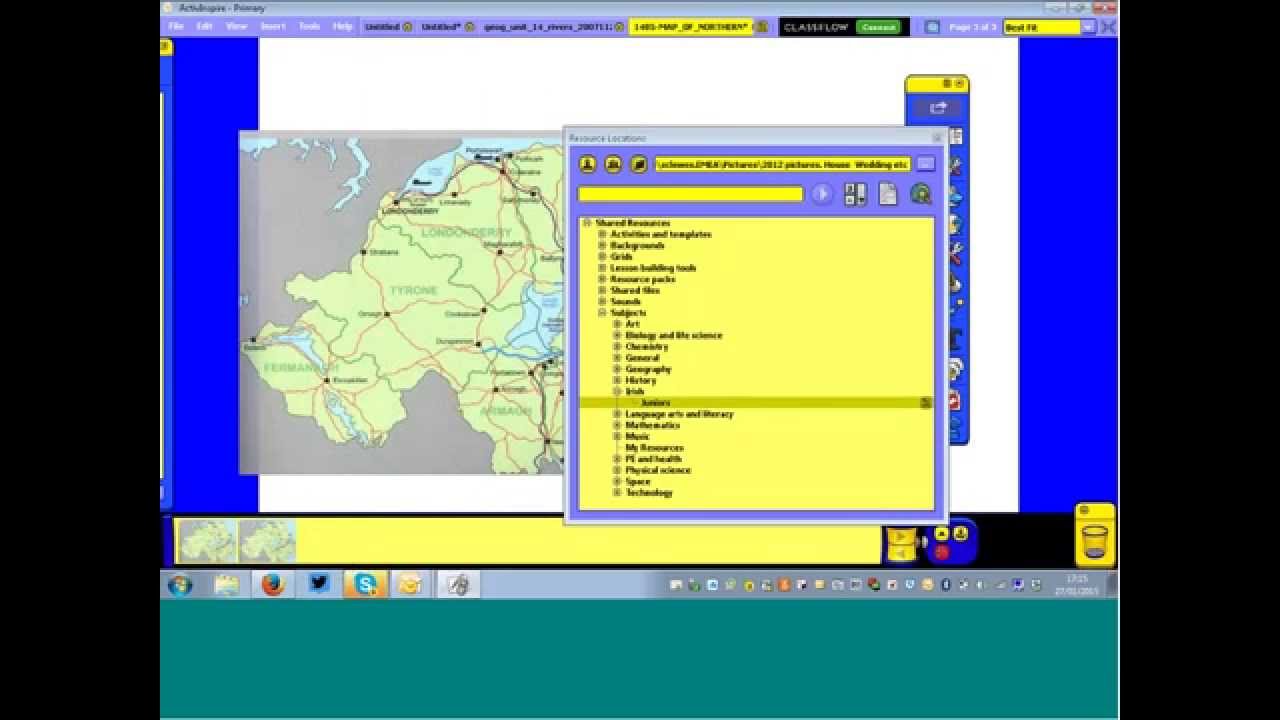Image resolution: width=1280 pixels, height=720 pixels.
Task: Click Shared Resources location icon in Resource dialog
Action: pyautogui.click(x=614, y=164)
